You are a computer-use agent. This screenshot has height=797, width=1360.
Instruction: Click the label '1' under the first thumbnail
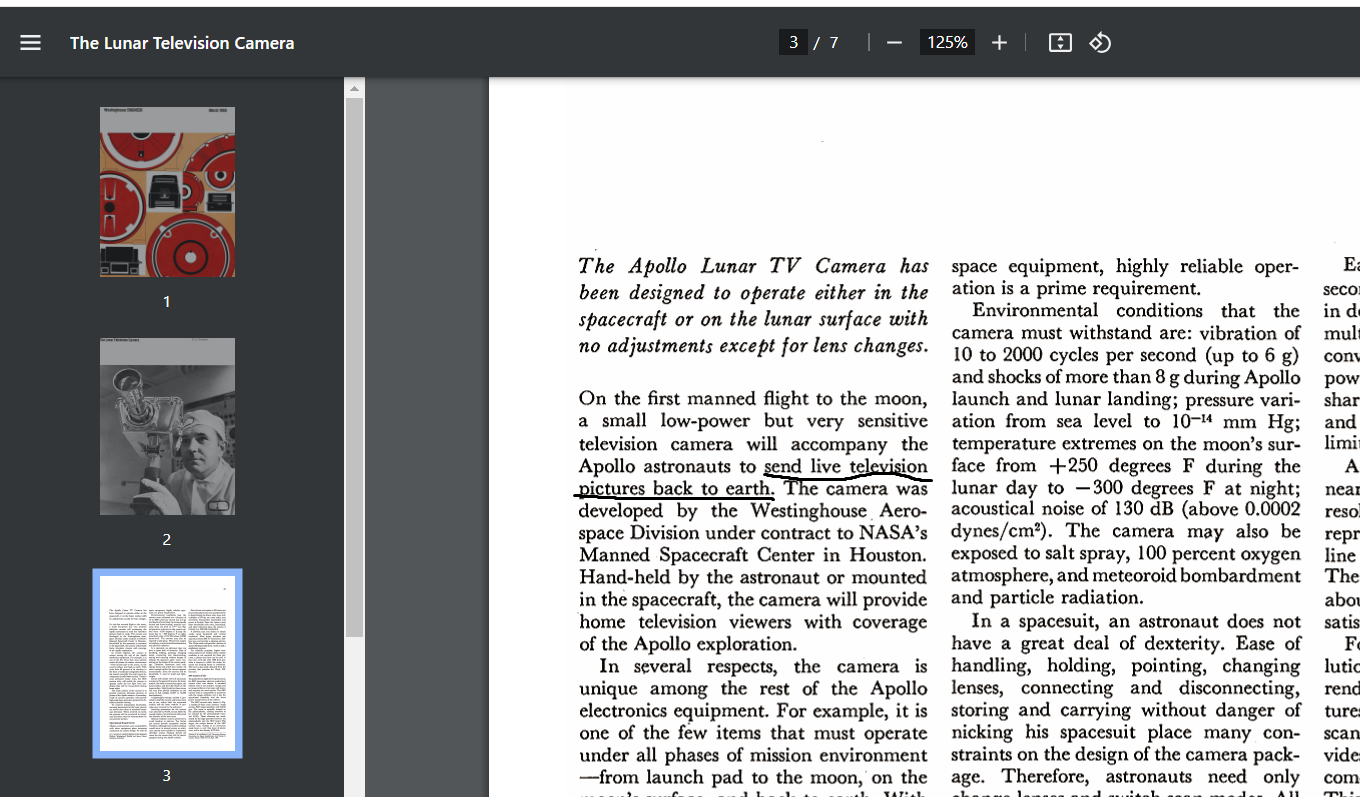(167, 301)
